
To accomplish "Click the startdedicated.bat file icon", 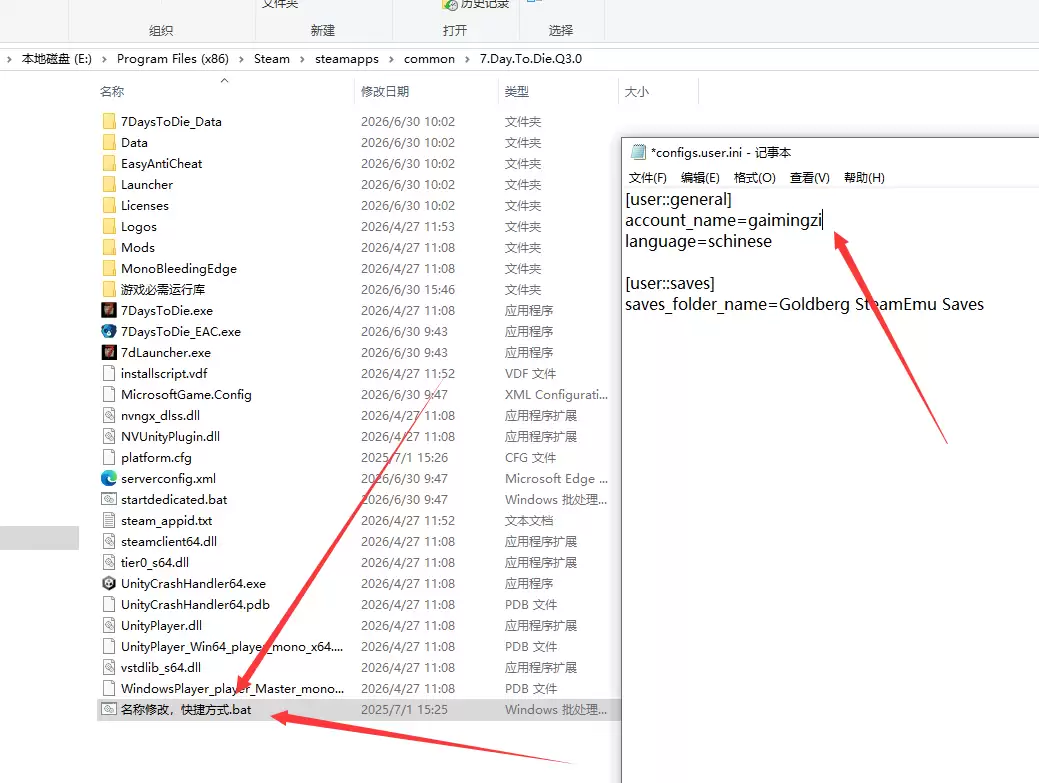I will [x=109, y=499].
